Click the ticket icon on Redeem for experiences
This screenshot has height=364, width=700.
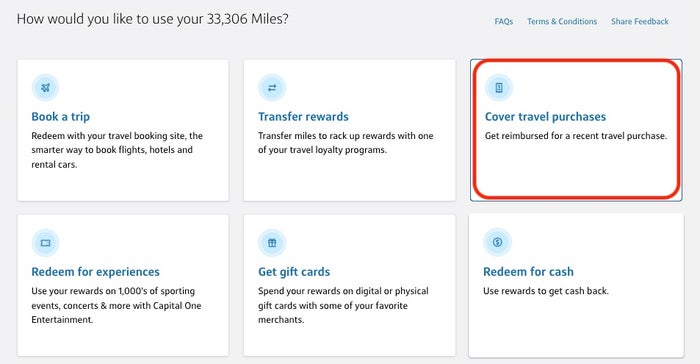click(46, 243)
